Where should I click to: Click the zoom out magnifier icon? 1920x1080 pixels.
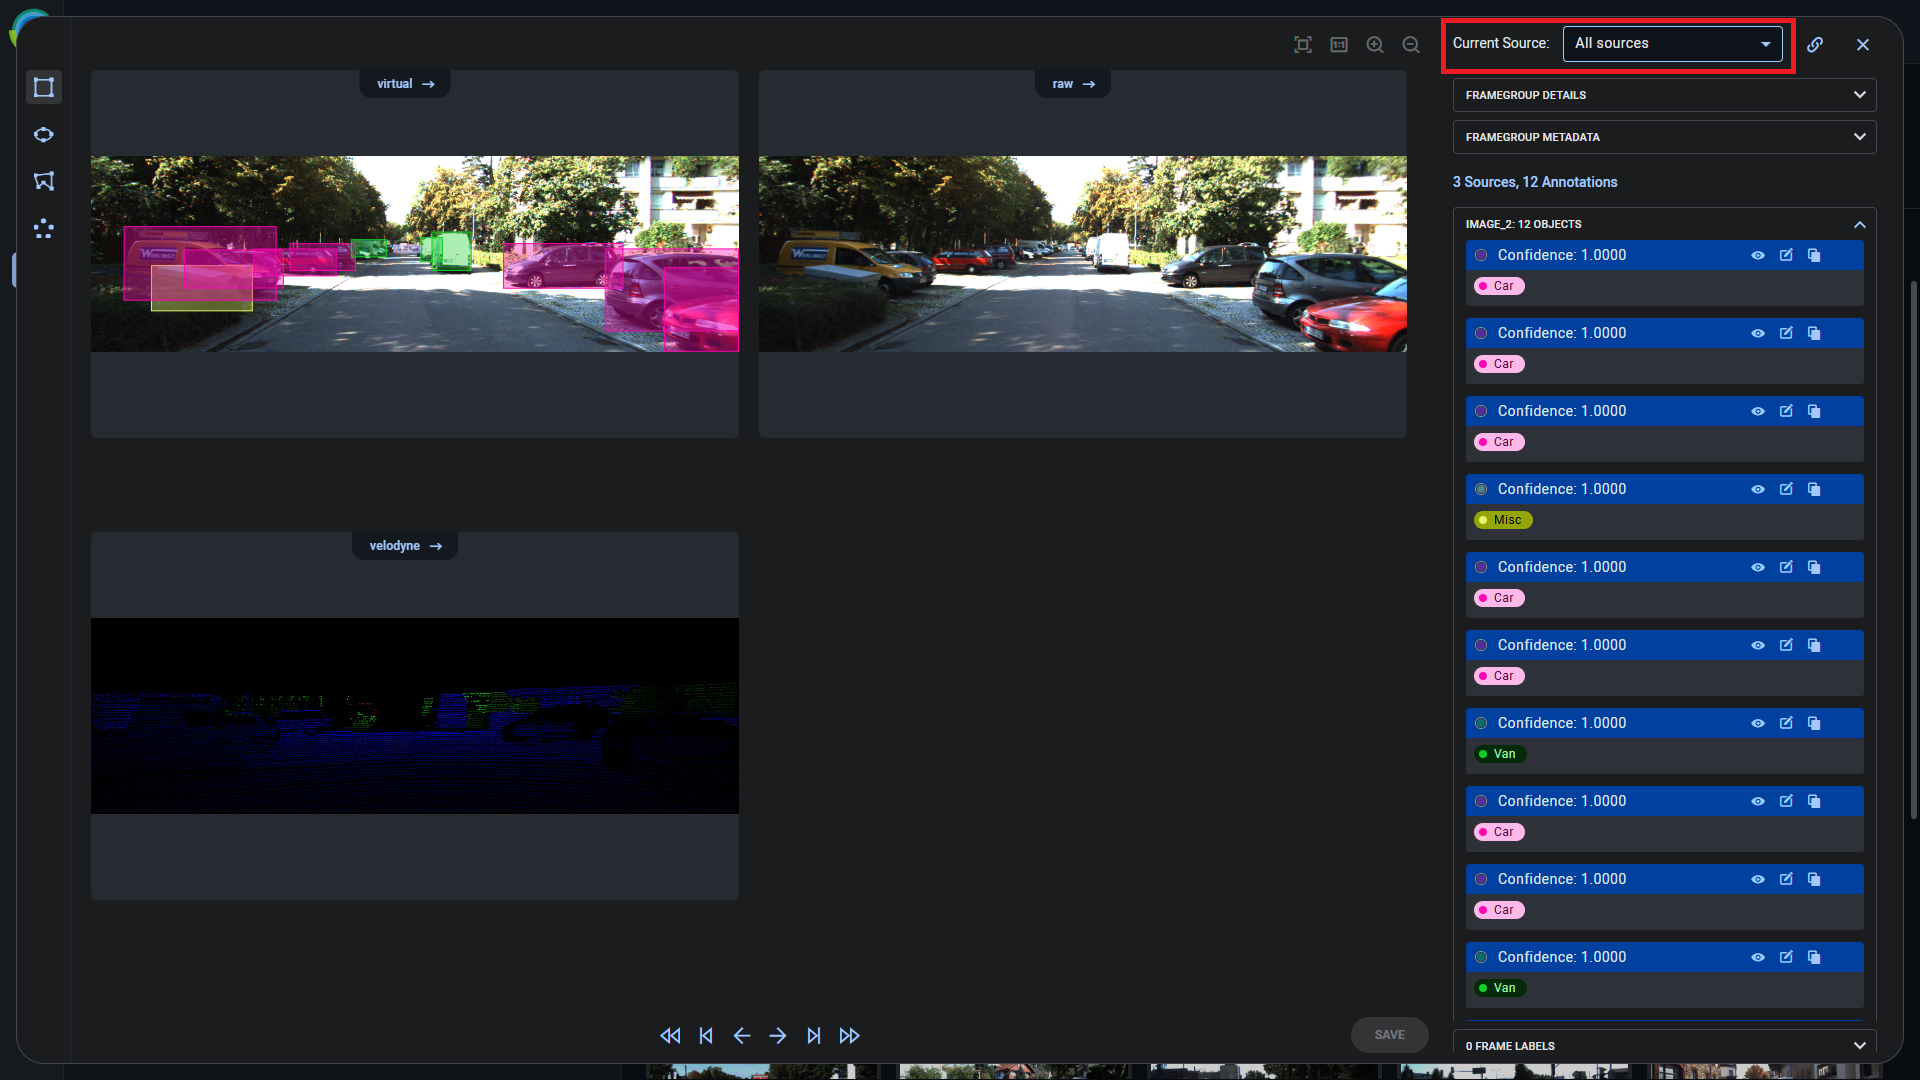[x=1411, y=45]
